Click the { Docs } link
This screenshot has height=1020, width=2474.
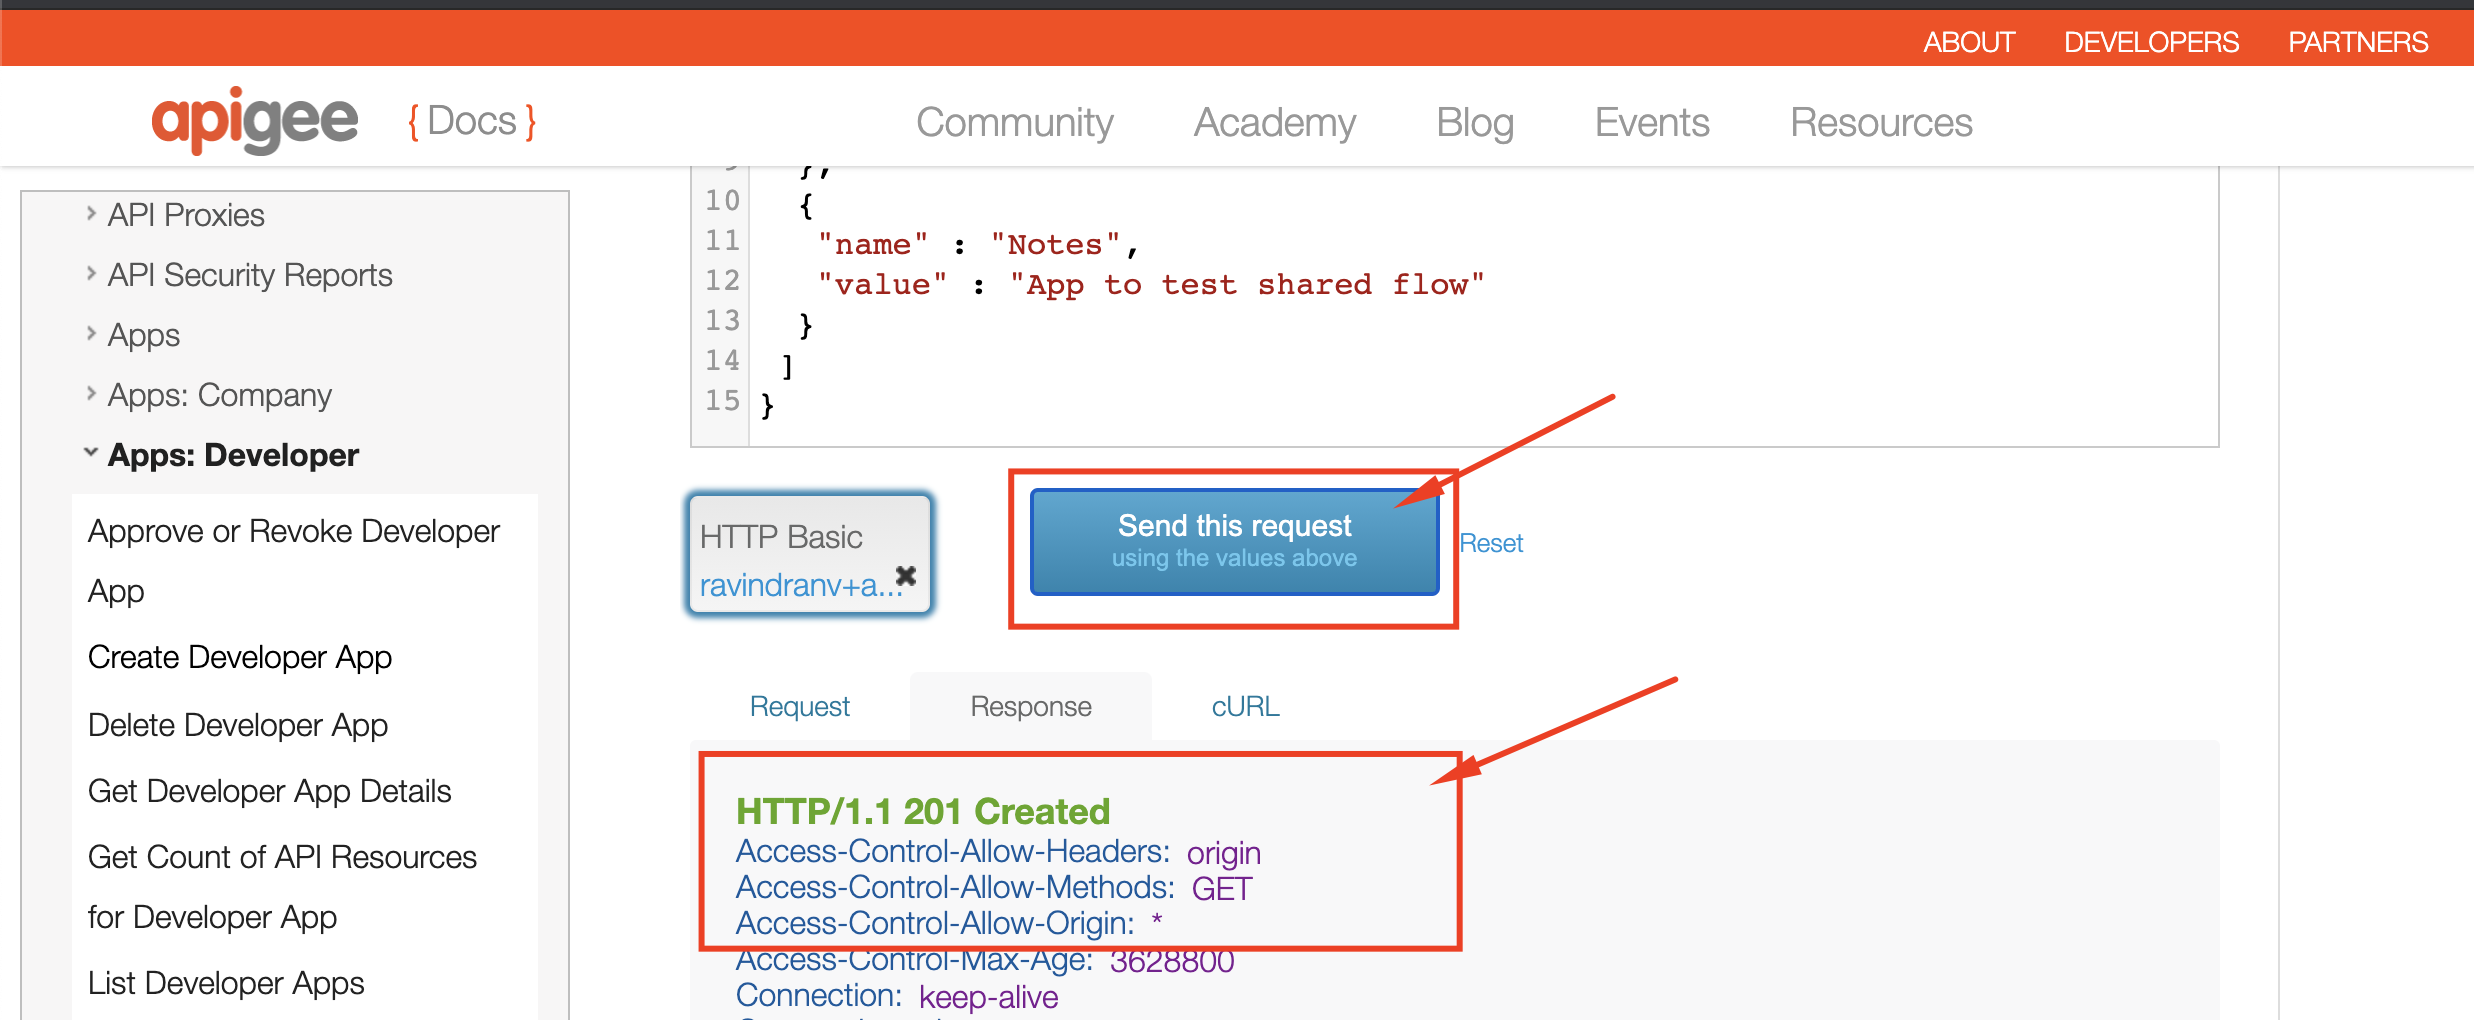(x=472, y=121)
